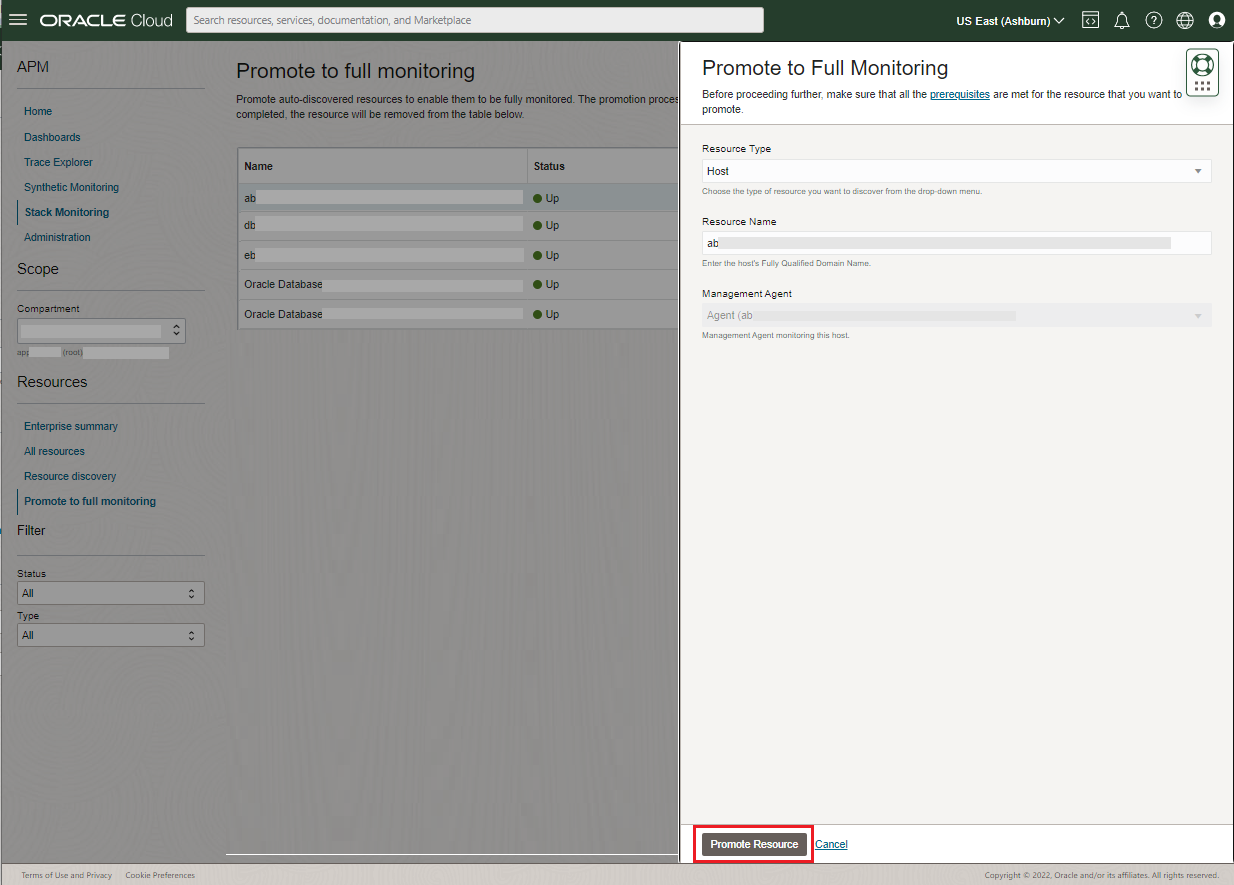This screenshot has width=1234, height=885.
Task: Open Administration
Action: click(x=57, y=237)
